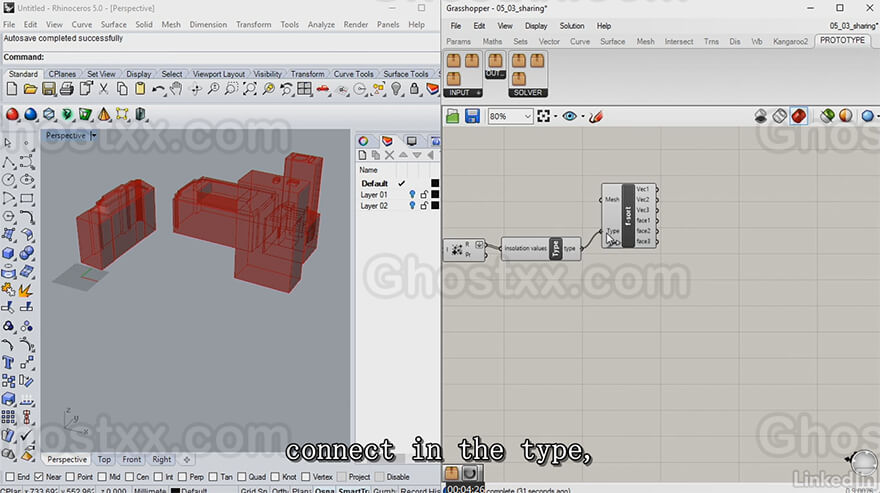Open Grasshopper file with green folder icon

pyautogui.click(x=453, y=116)
